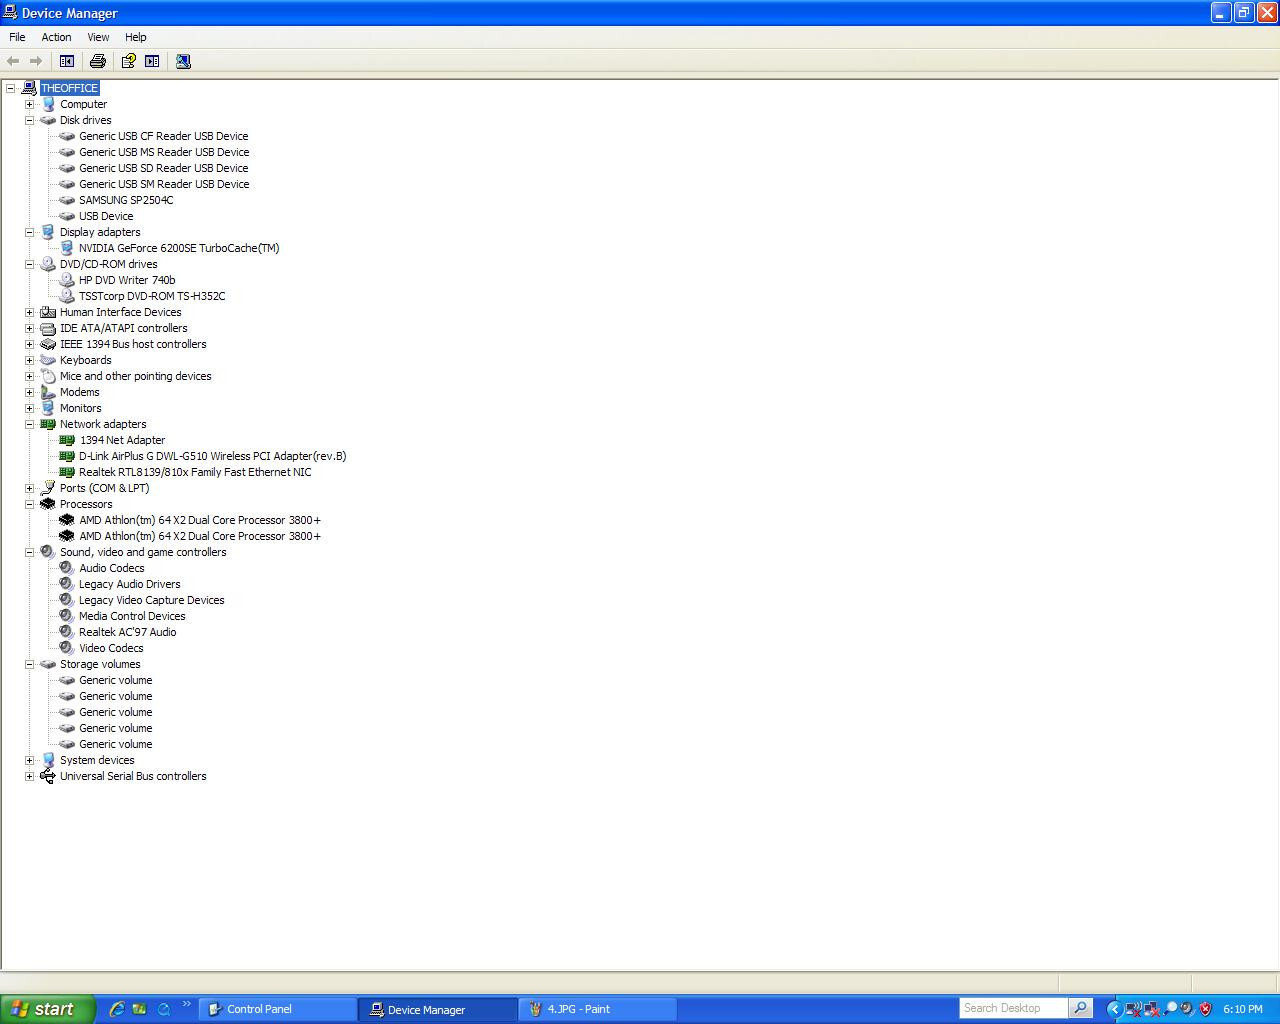
Task: Collapse the Network adapters category
Action: [29, 424]
